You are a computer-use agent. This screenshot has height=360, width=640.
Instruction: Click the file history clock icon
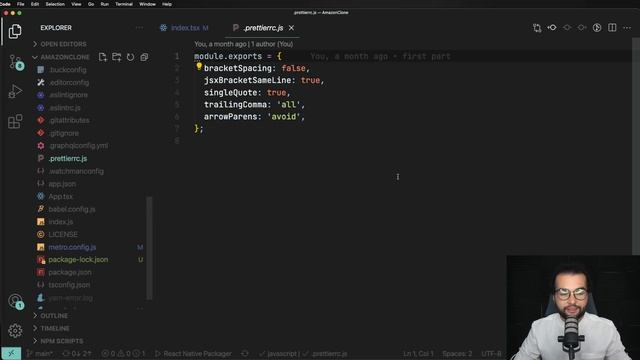[x=597, y=28]
